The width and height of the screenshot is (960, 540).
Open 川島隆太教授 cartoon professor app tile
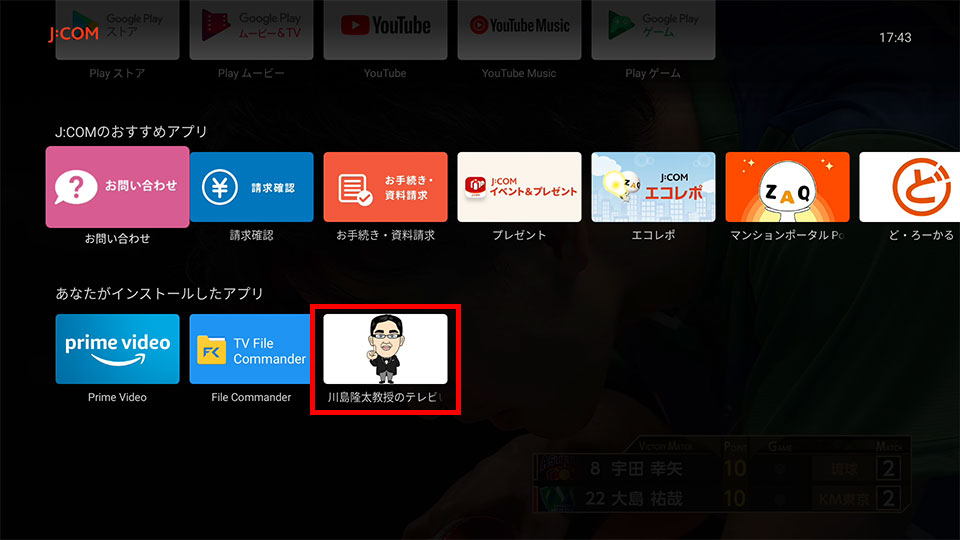coord(385,349)
